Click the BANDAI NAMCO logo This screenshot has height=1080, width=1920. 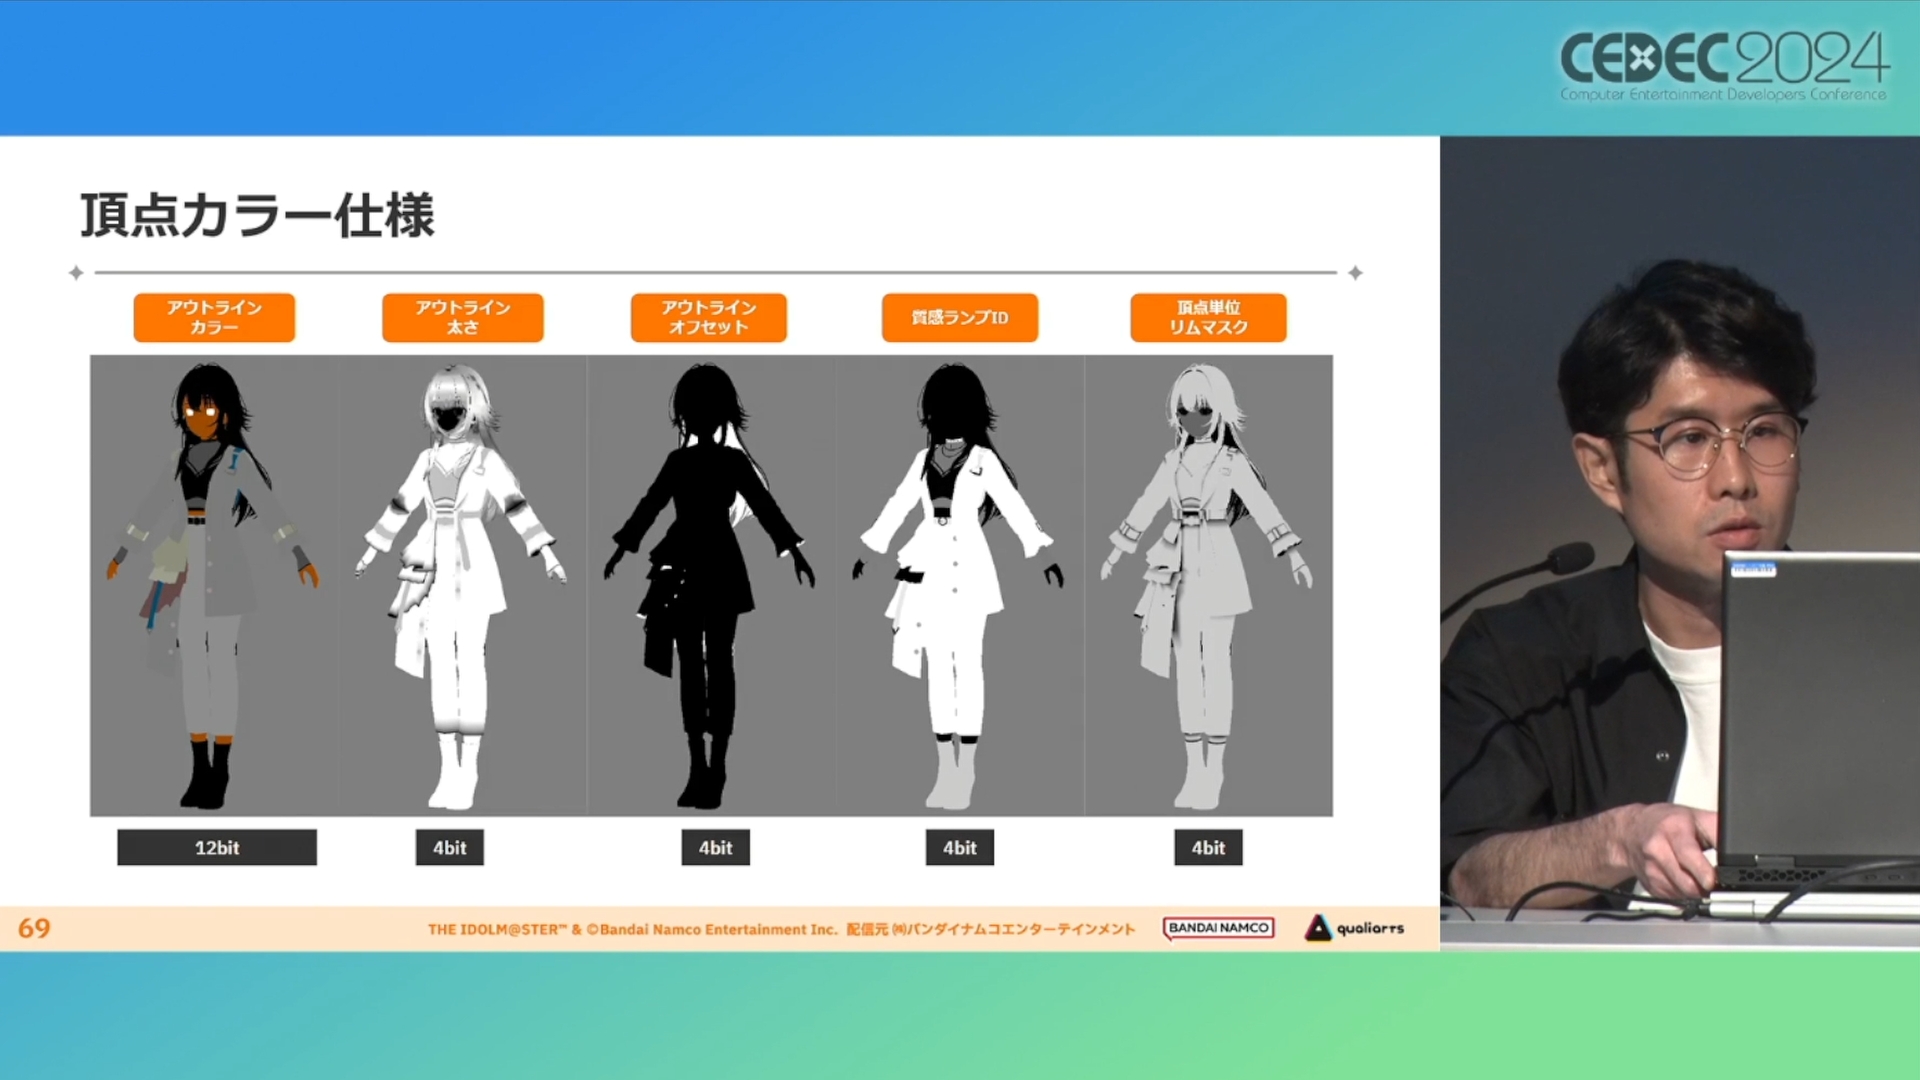(1218, 928)
